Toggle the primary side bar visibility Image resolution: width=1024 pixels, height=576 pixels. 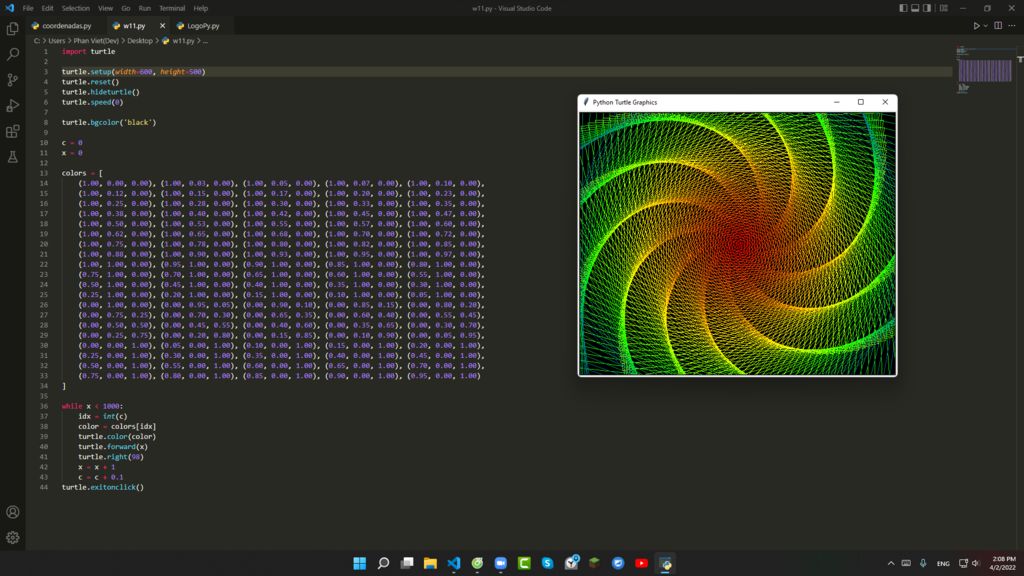coord(903,8)
